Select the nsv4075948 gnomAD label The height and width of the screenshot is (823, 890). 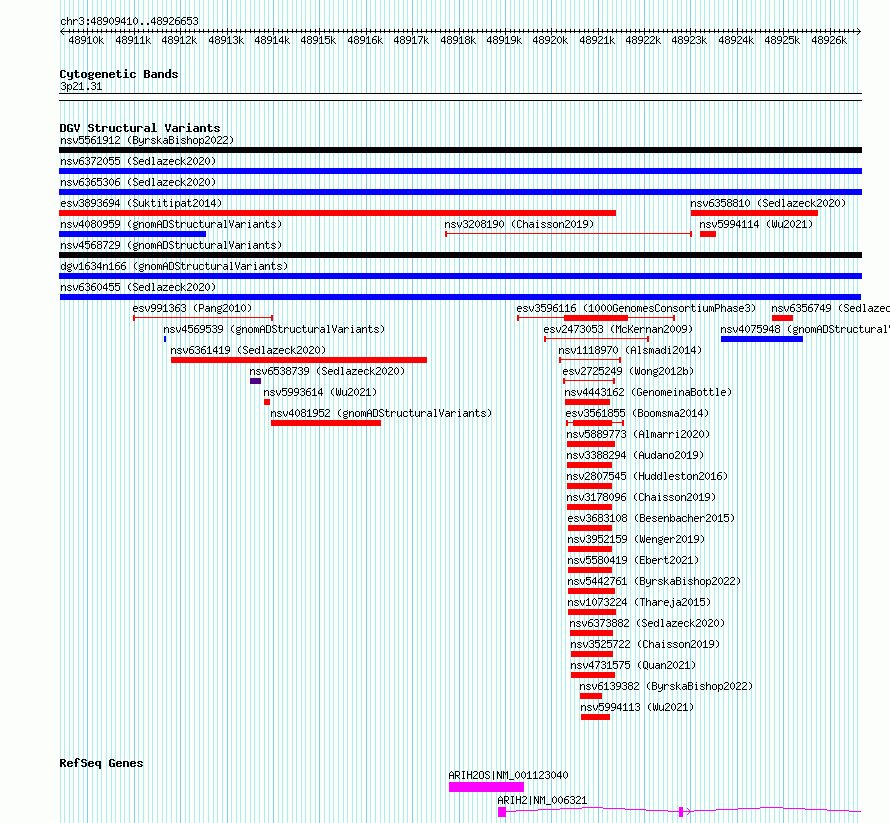tap(805, 329)
